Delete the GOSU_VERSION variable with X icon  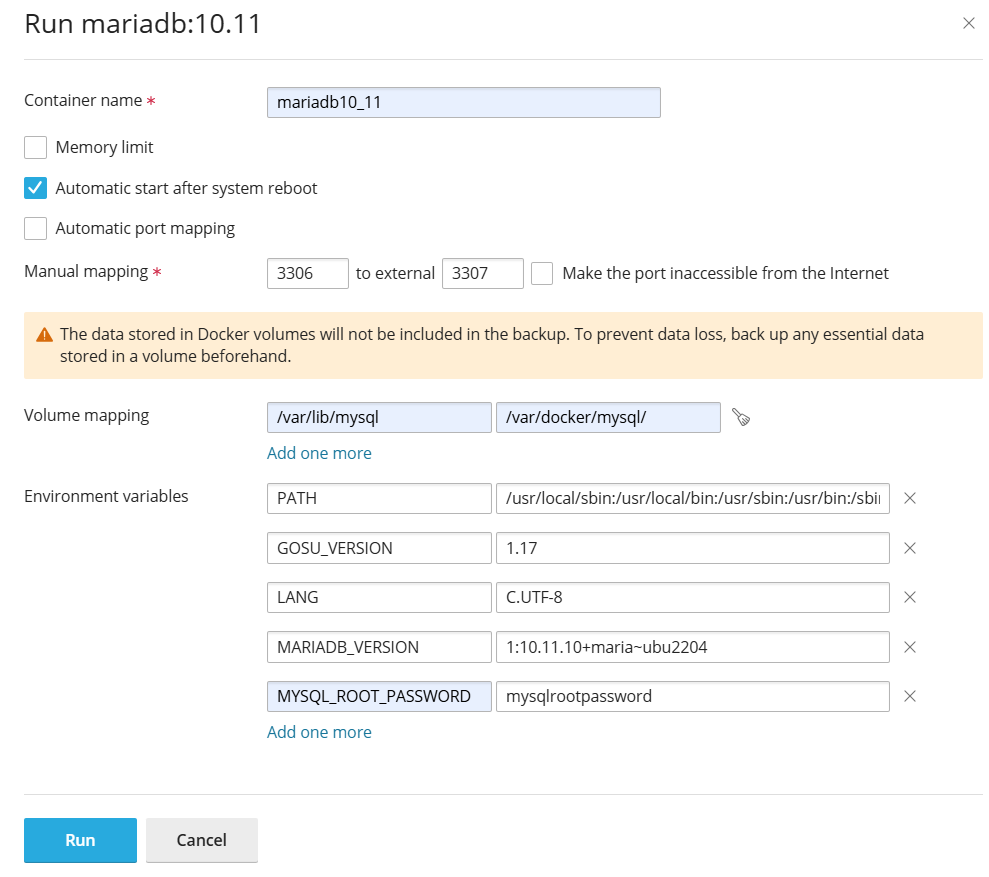coord(910,548)
